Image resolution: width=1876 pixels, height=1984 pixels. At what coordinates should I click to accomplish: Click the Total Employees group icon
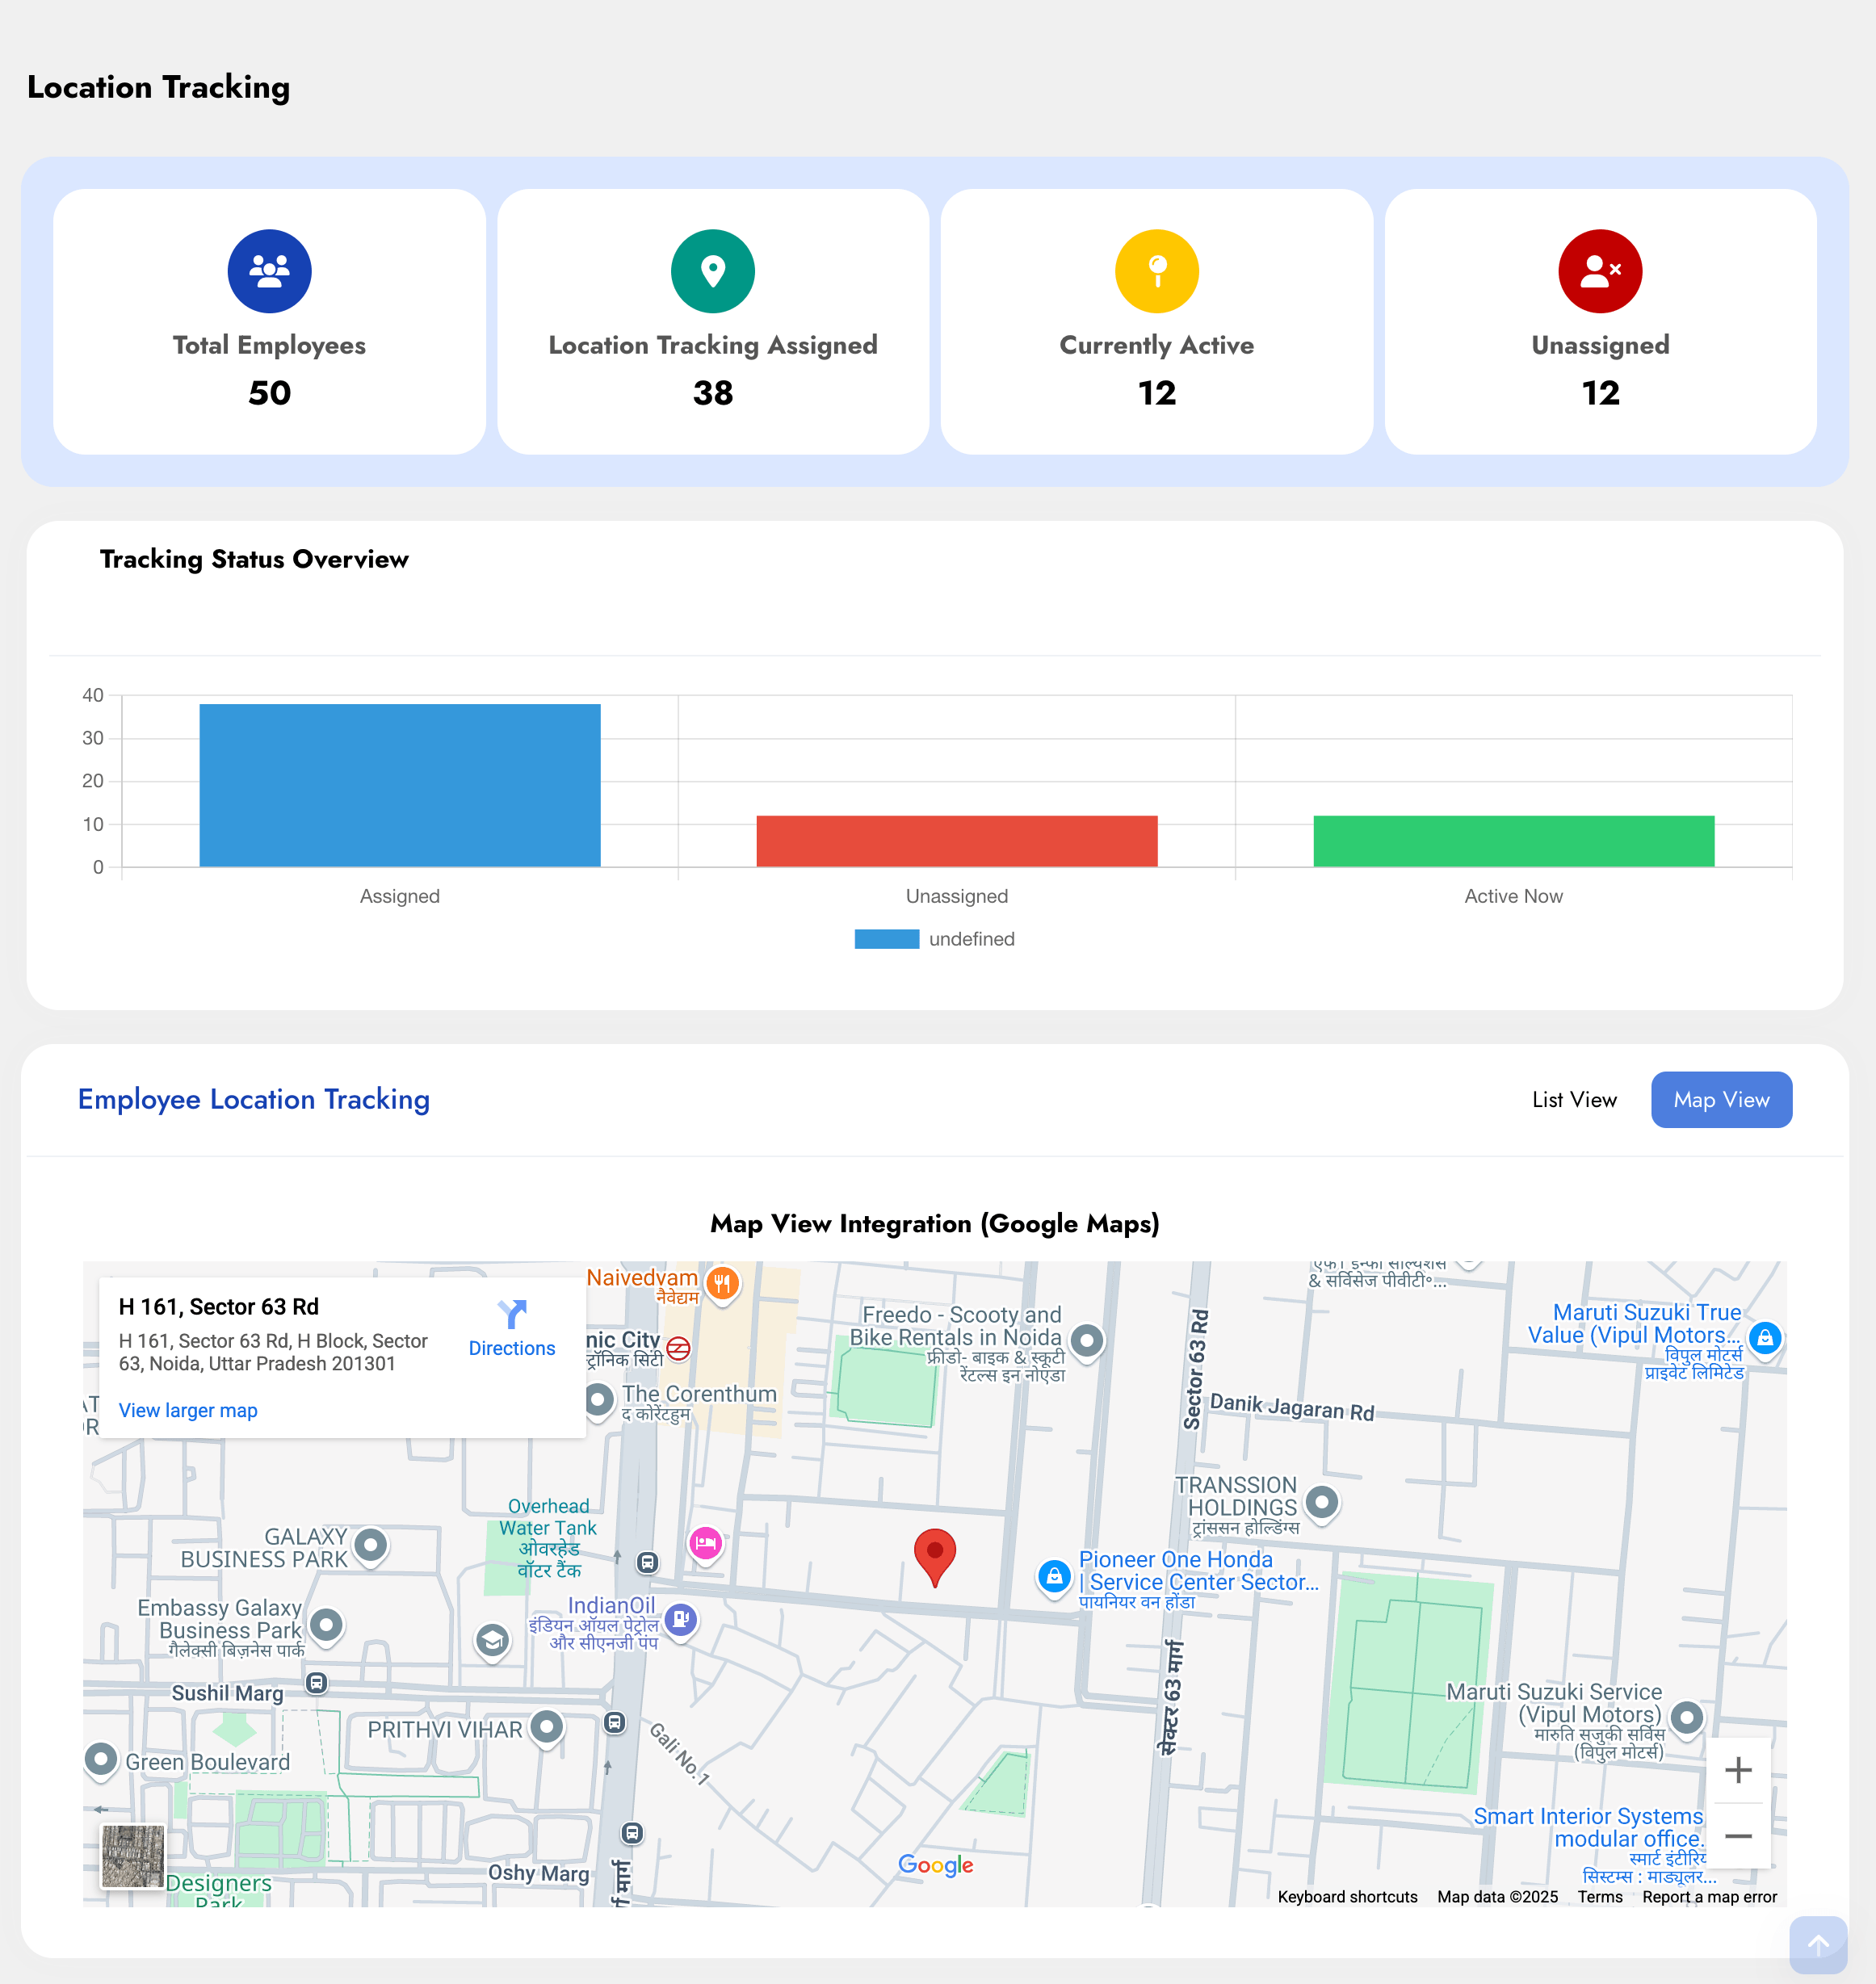[x=269, y=271]
